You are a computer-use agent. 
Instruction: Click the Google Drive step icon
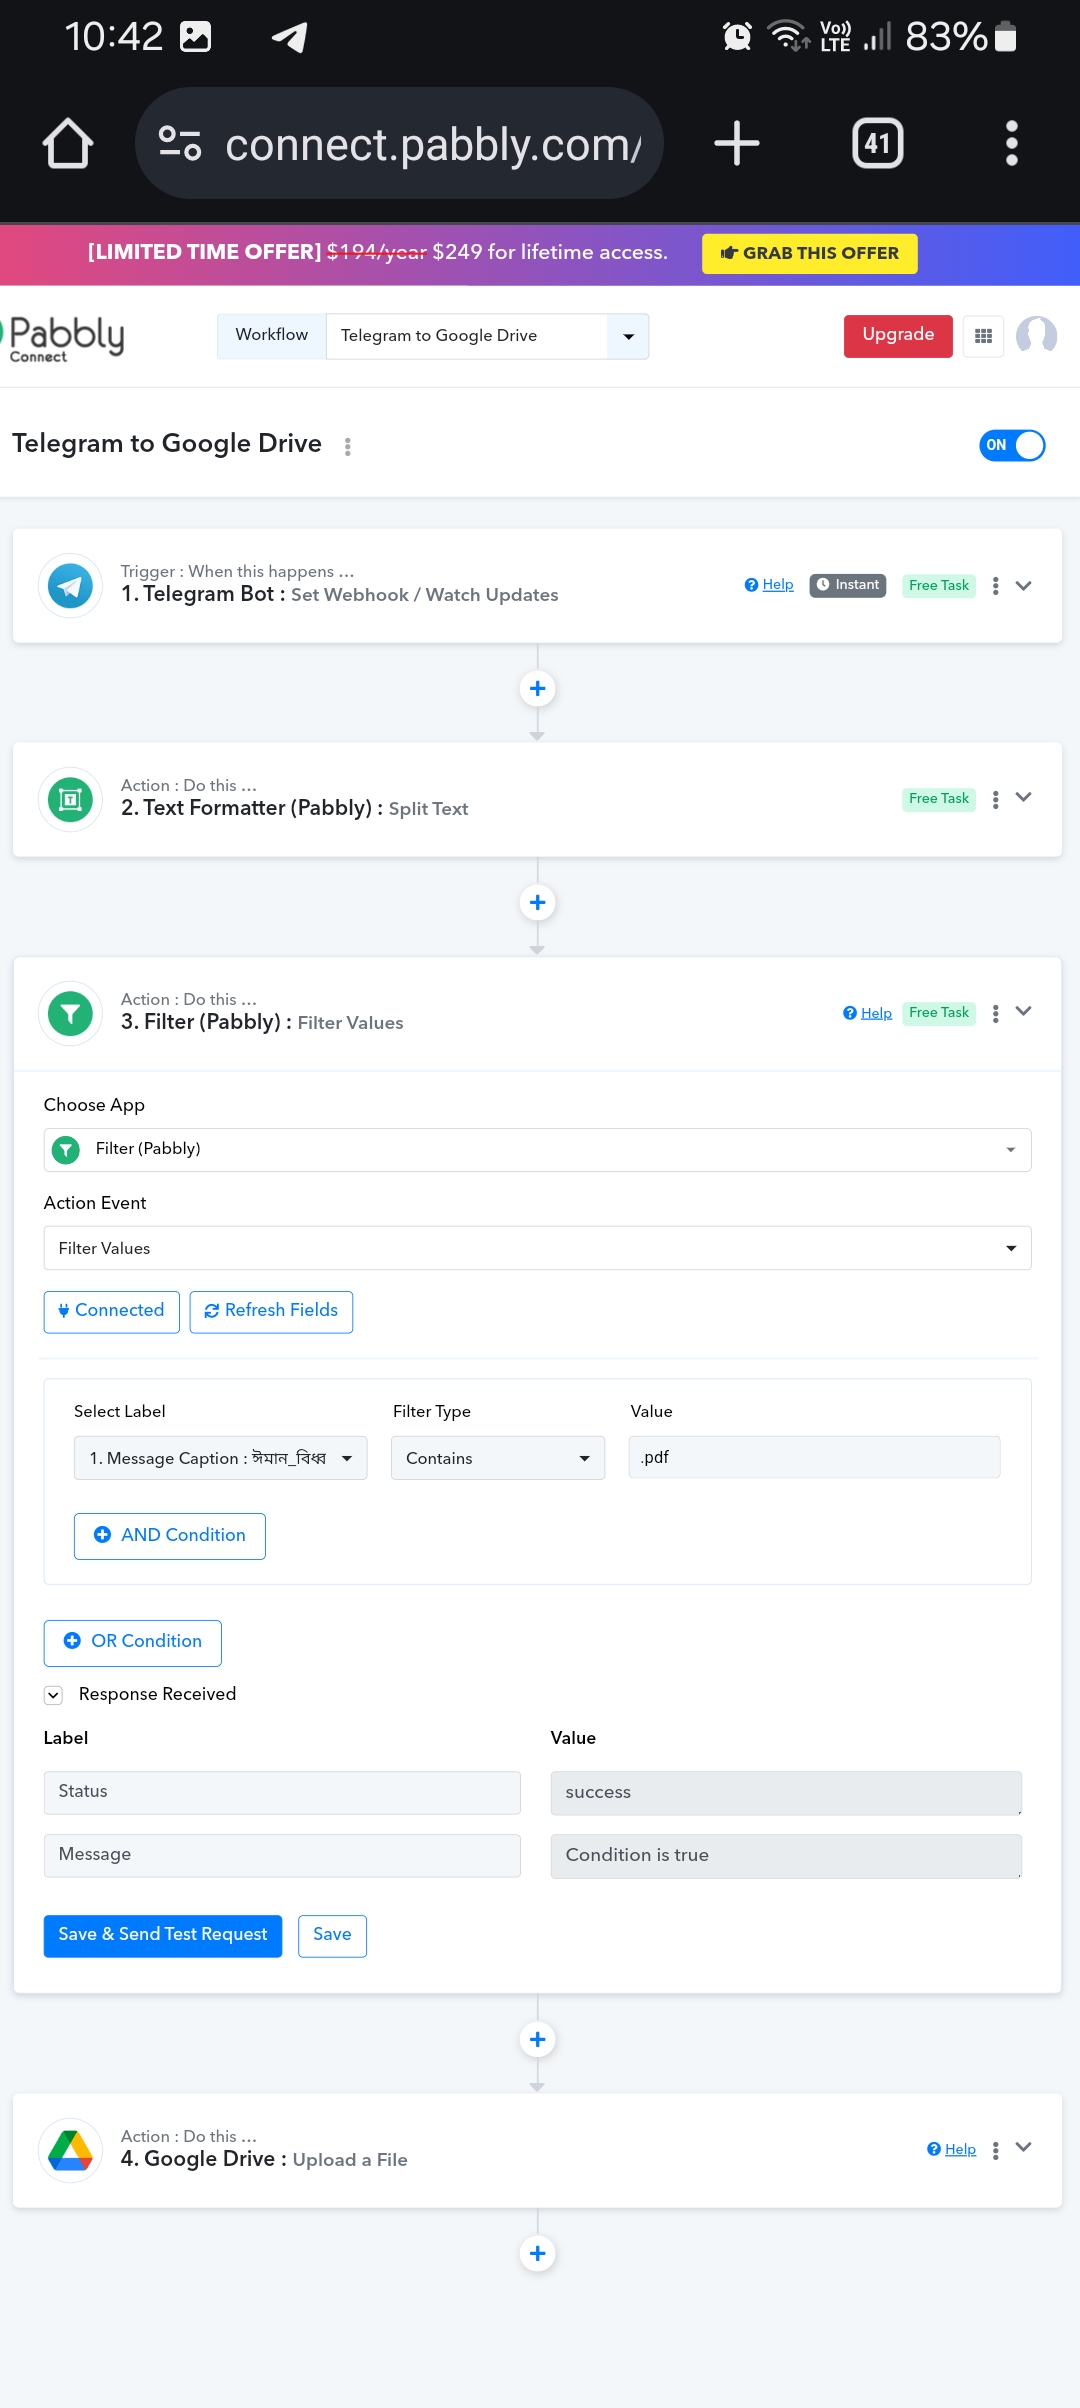pyautogui.click(x=70, y=2151)
